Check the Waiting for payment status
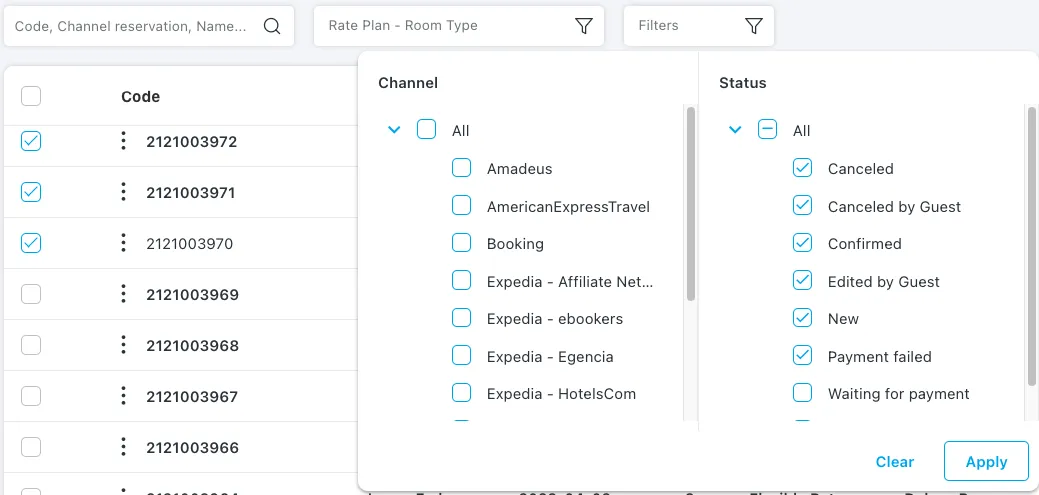The width and height of the screenshot is (1039, 495). [x=802, y=393]
